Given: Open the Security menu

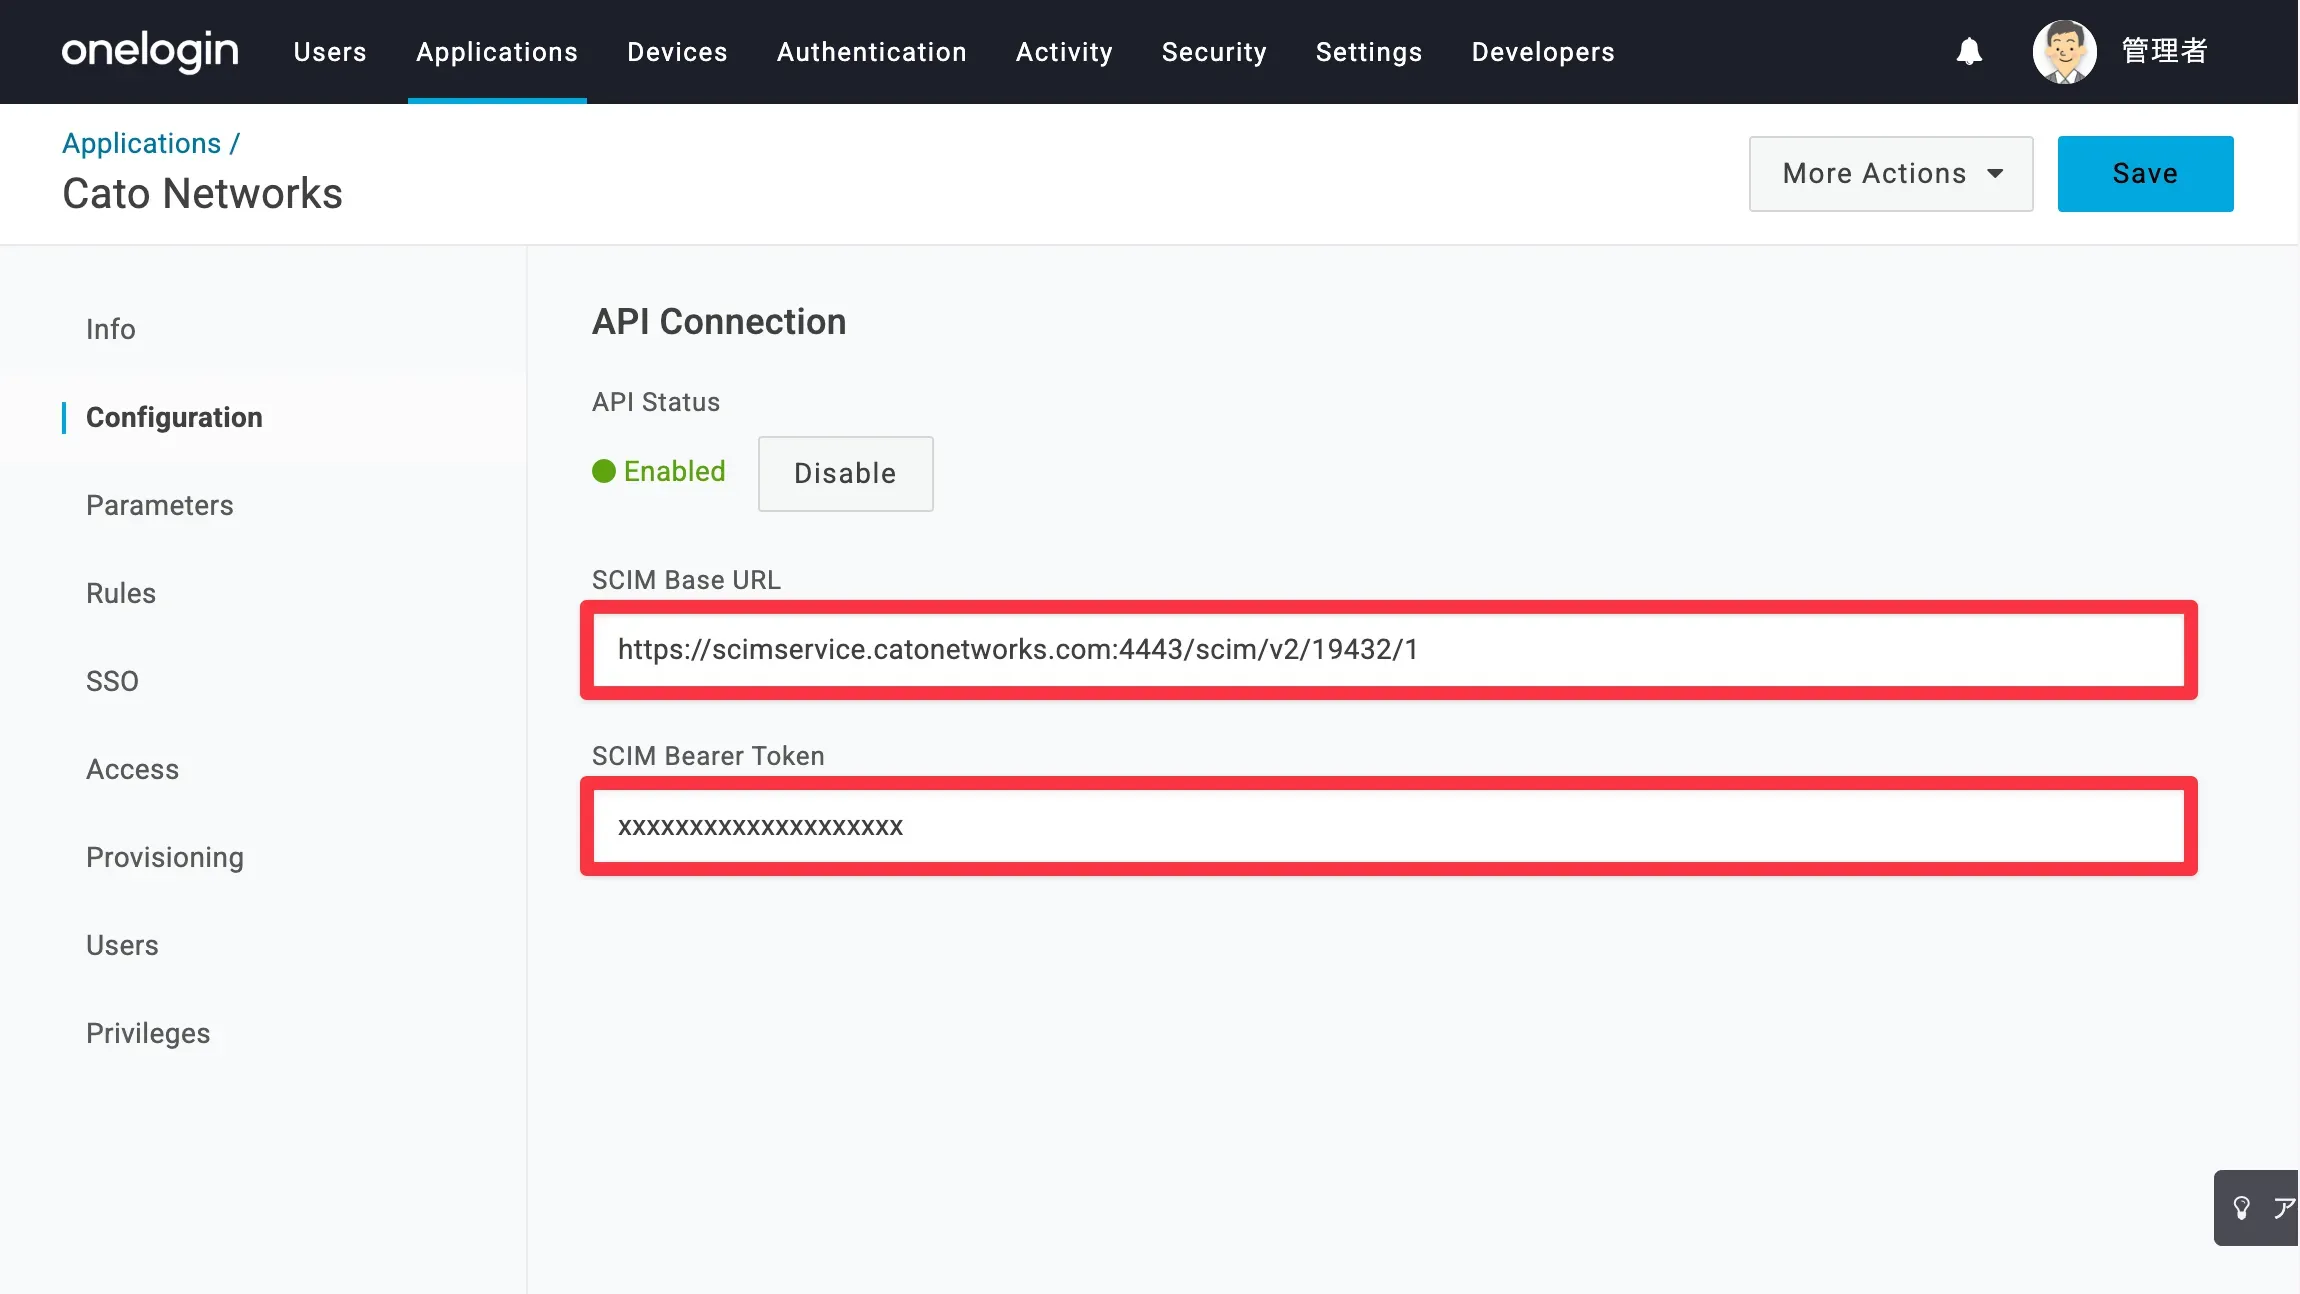Looking at the screenshot, I should click(1214, 52).
